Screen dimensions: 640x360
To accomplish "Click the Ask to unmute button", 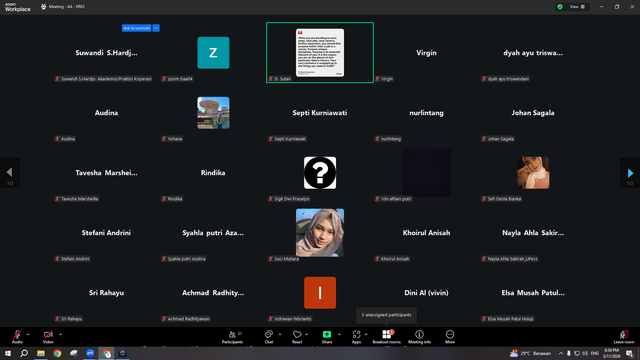I will pos(136,28).
